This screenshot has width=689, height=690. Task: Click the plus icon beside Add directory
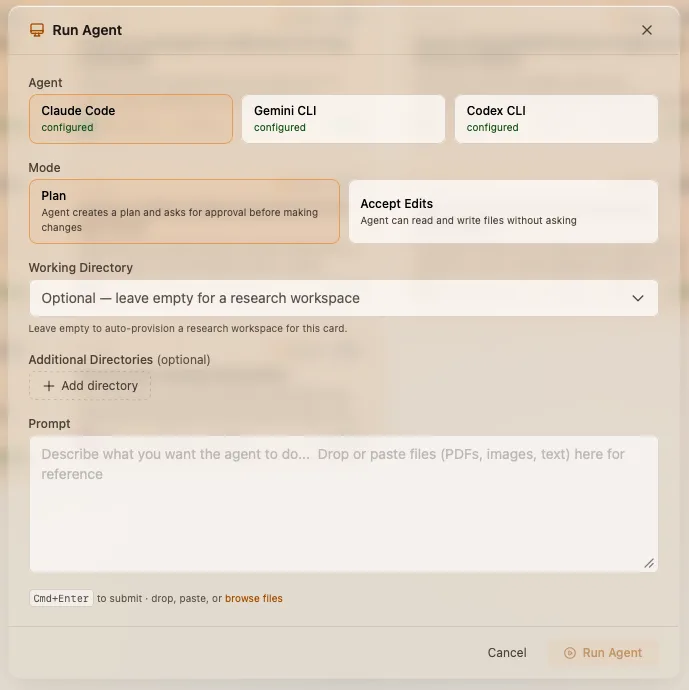pyautogui.click(x=49, y=386)
